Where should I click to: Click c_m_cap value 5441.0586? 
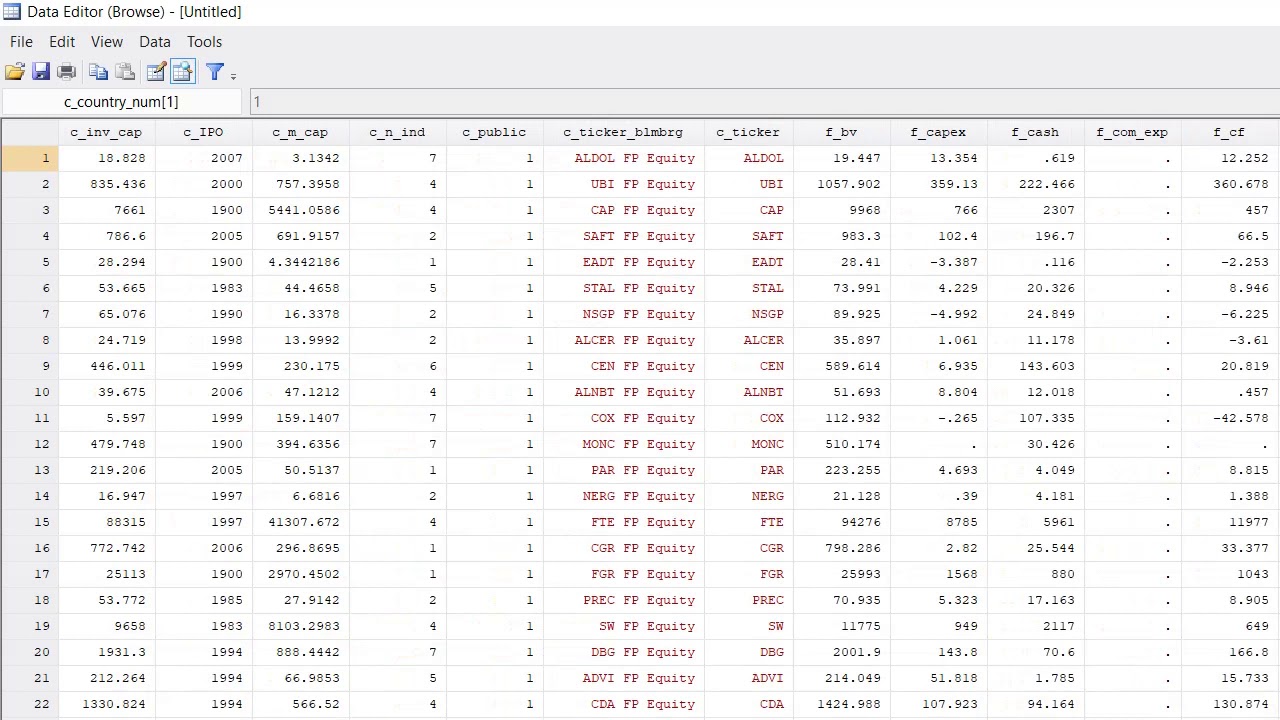[x=303, y=210]
